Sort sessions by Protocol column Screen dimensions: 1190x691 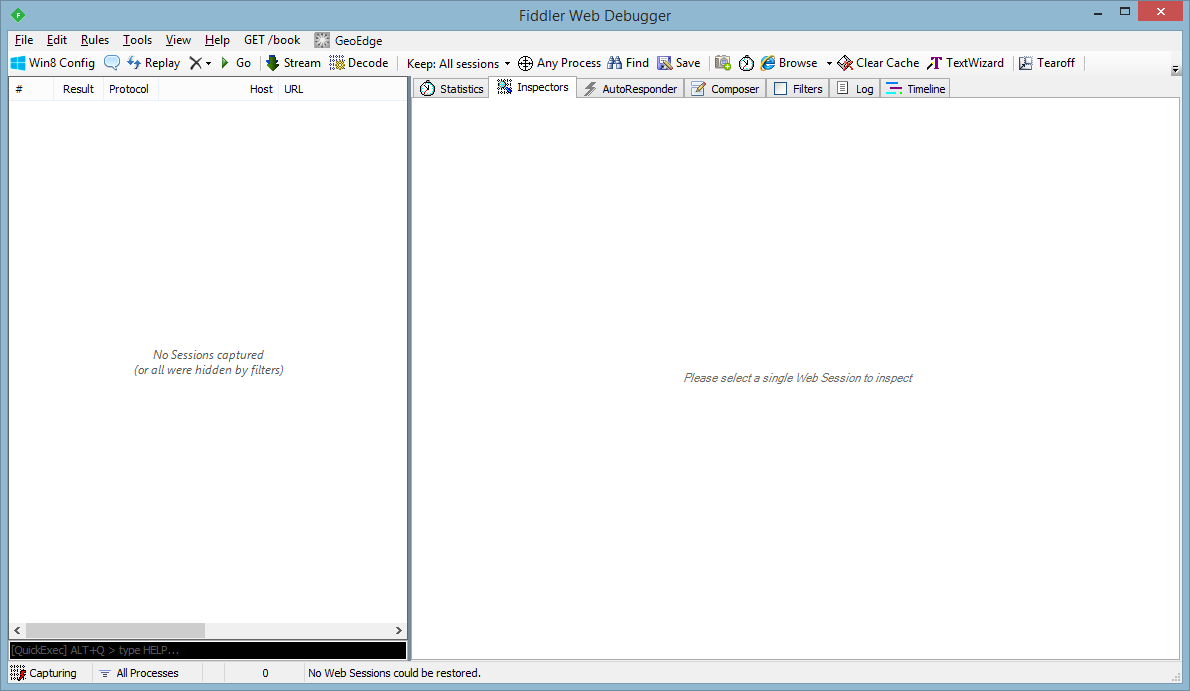(131, 89)
